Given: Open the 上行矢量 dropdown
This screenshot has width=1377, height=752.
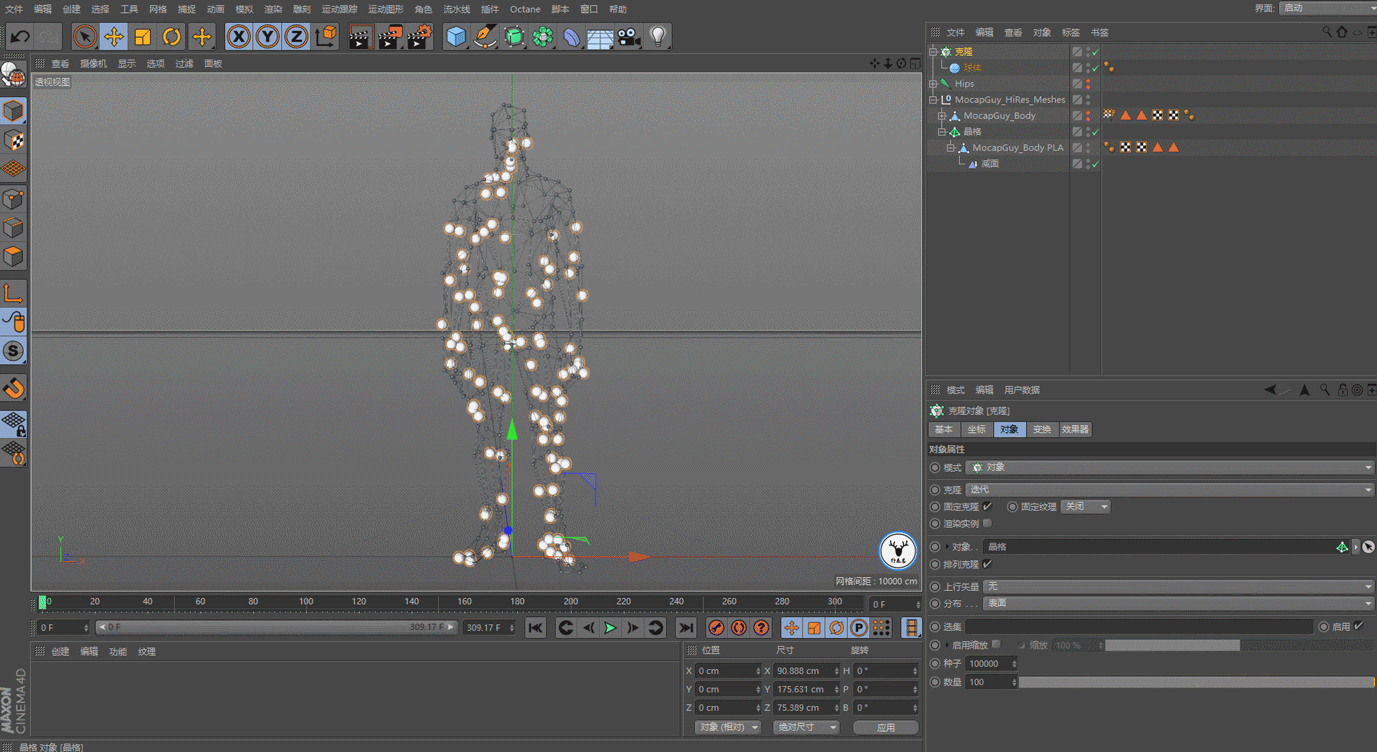Looking at the screenshot, I should pos(1180,587).
